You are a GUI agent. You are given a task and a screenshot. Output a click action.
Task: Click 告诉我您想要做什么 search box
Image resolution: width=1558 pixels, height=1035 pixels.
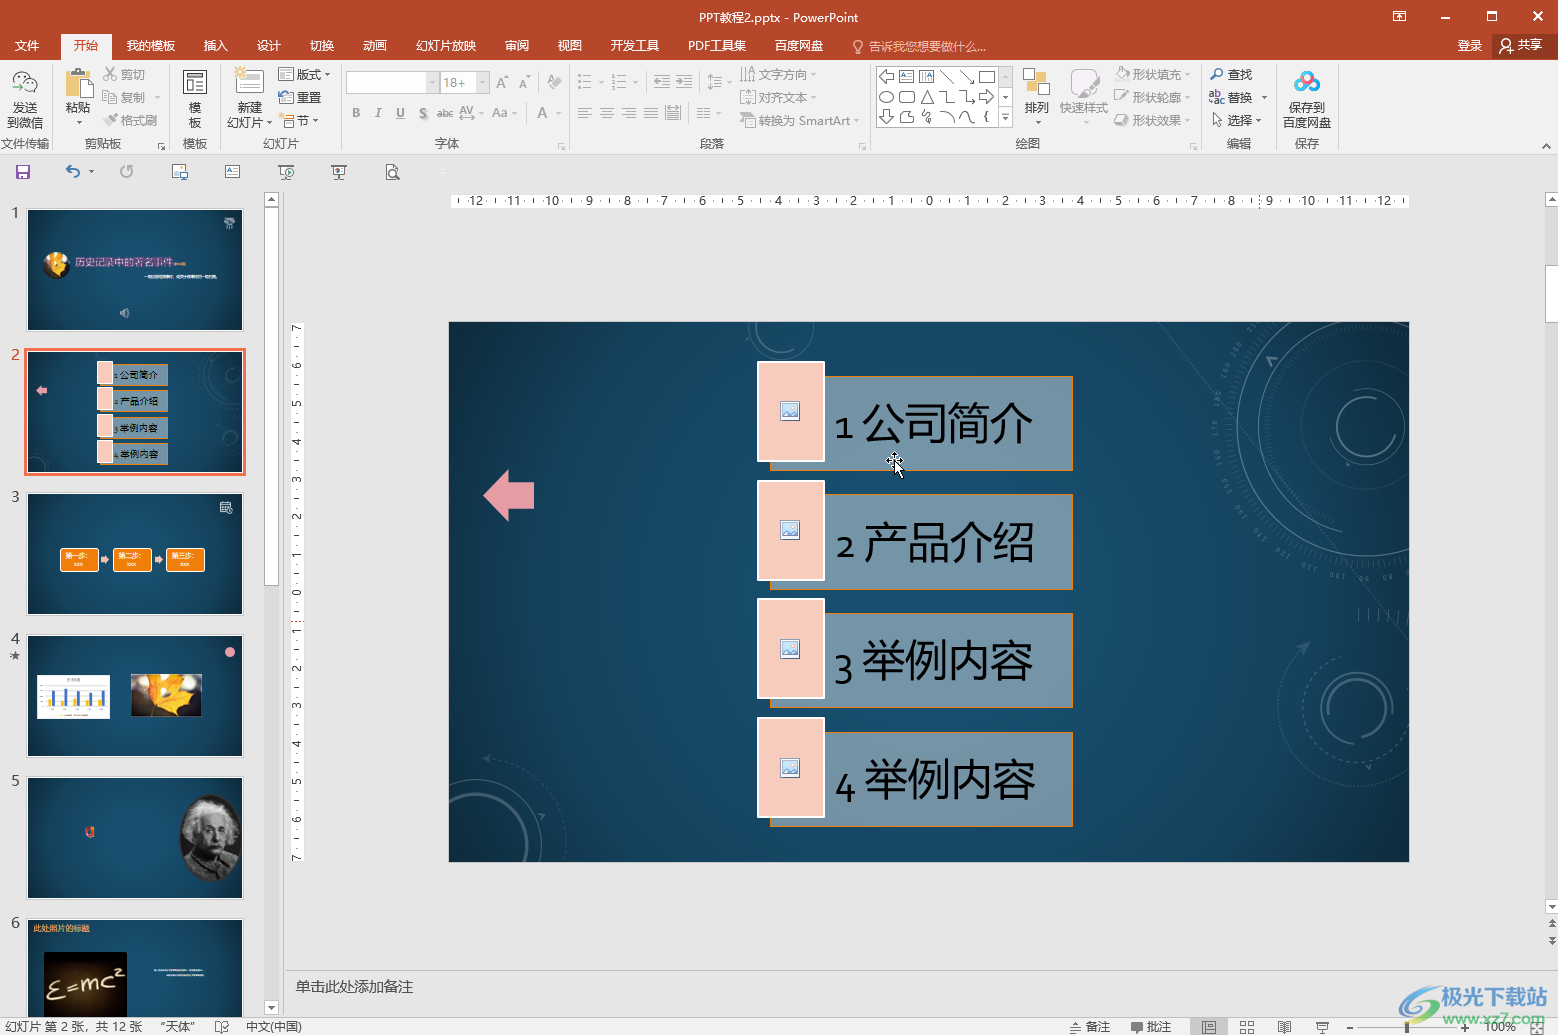[x=918, y=46]
